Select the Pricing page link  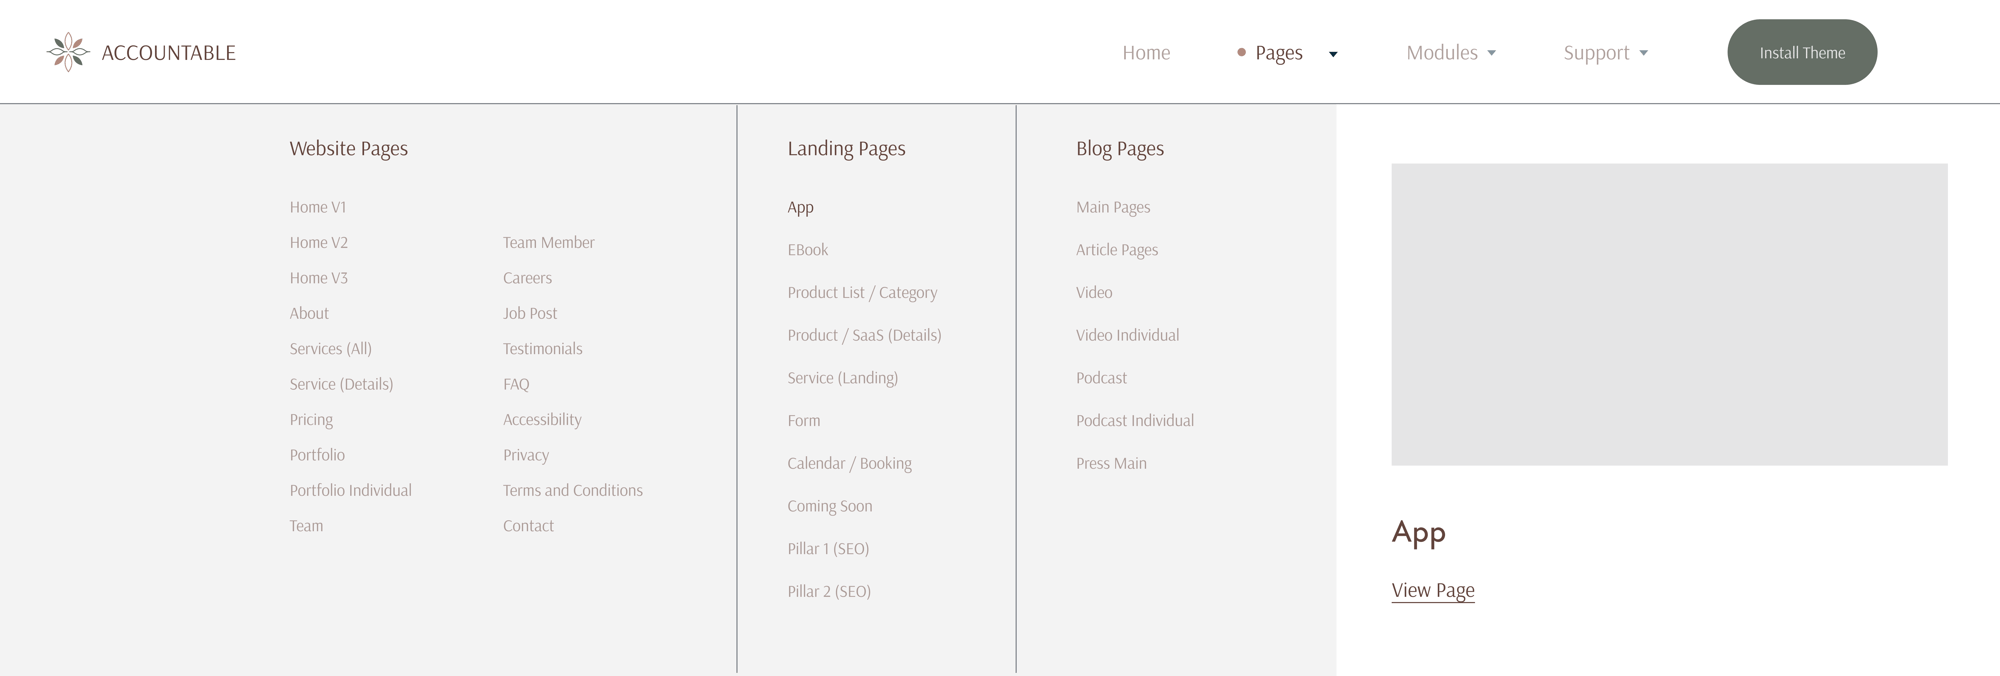coord(311,419)
